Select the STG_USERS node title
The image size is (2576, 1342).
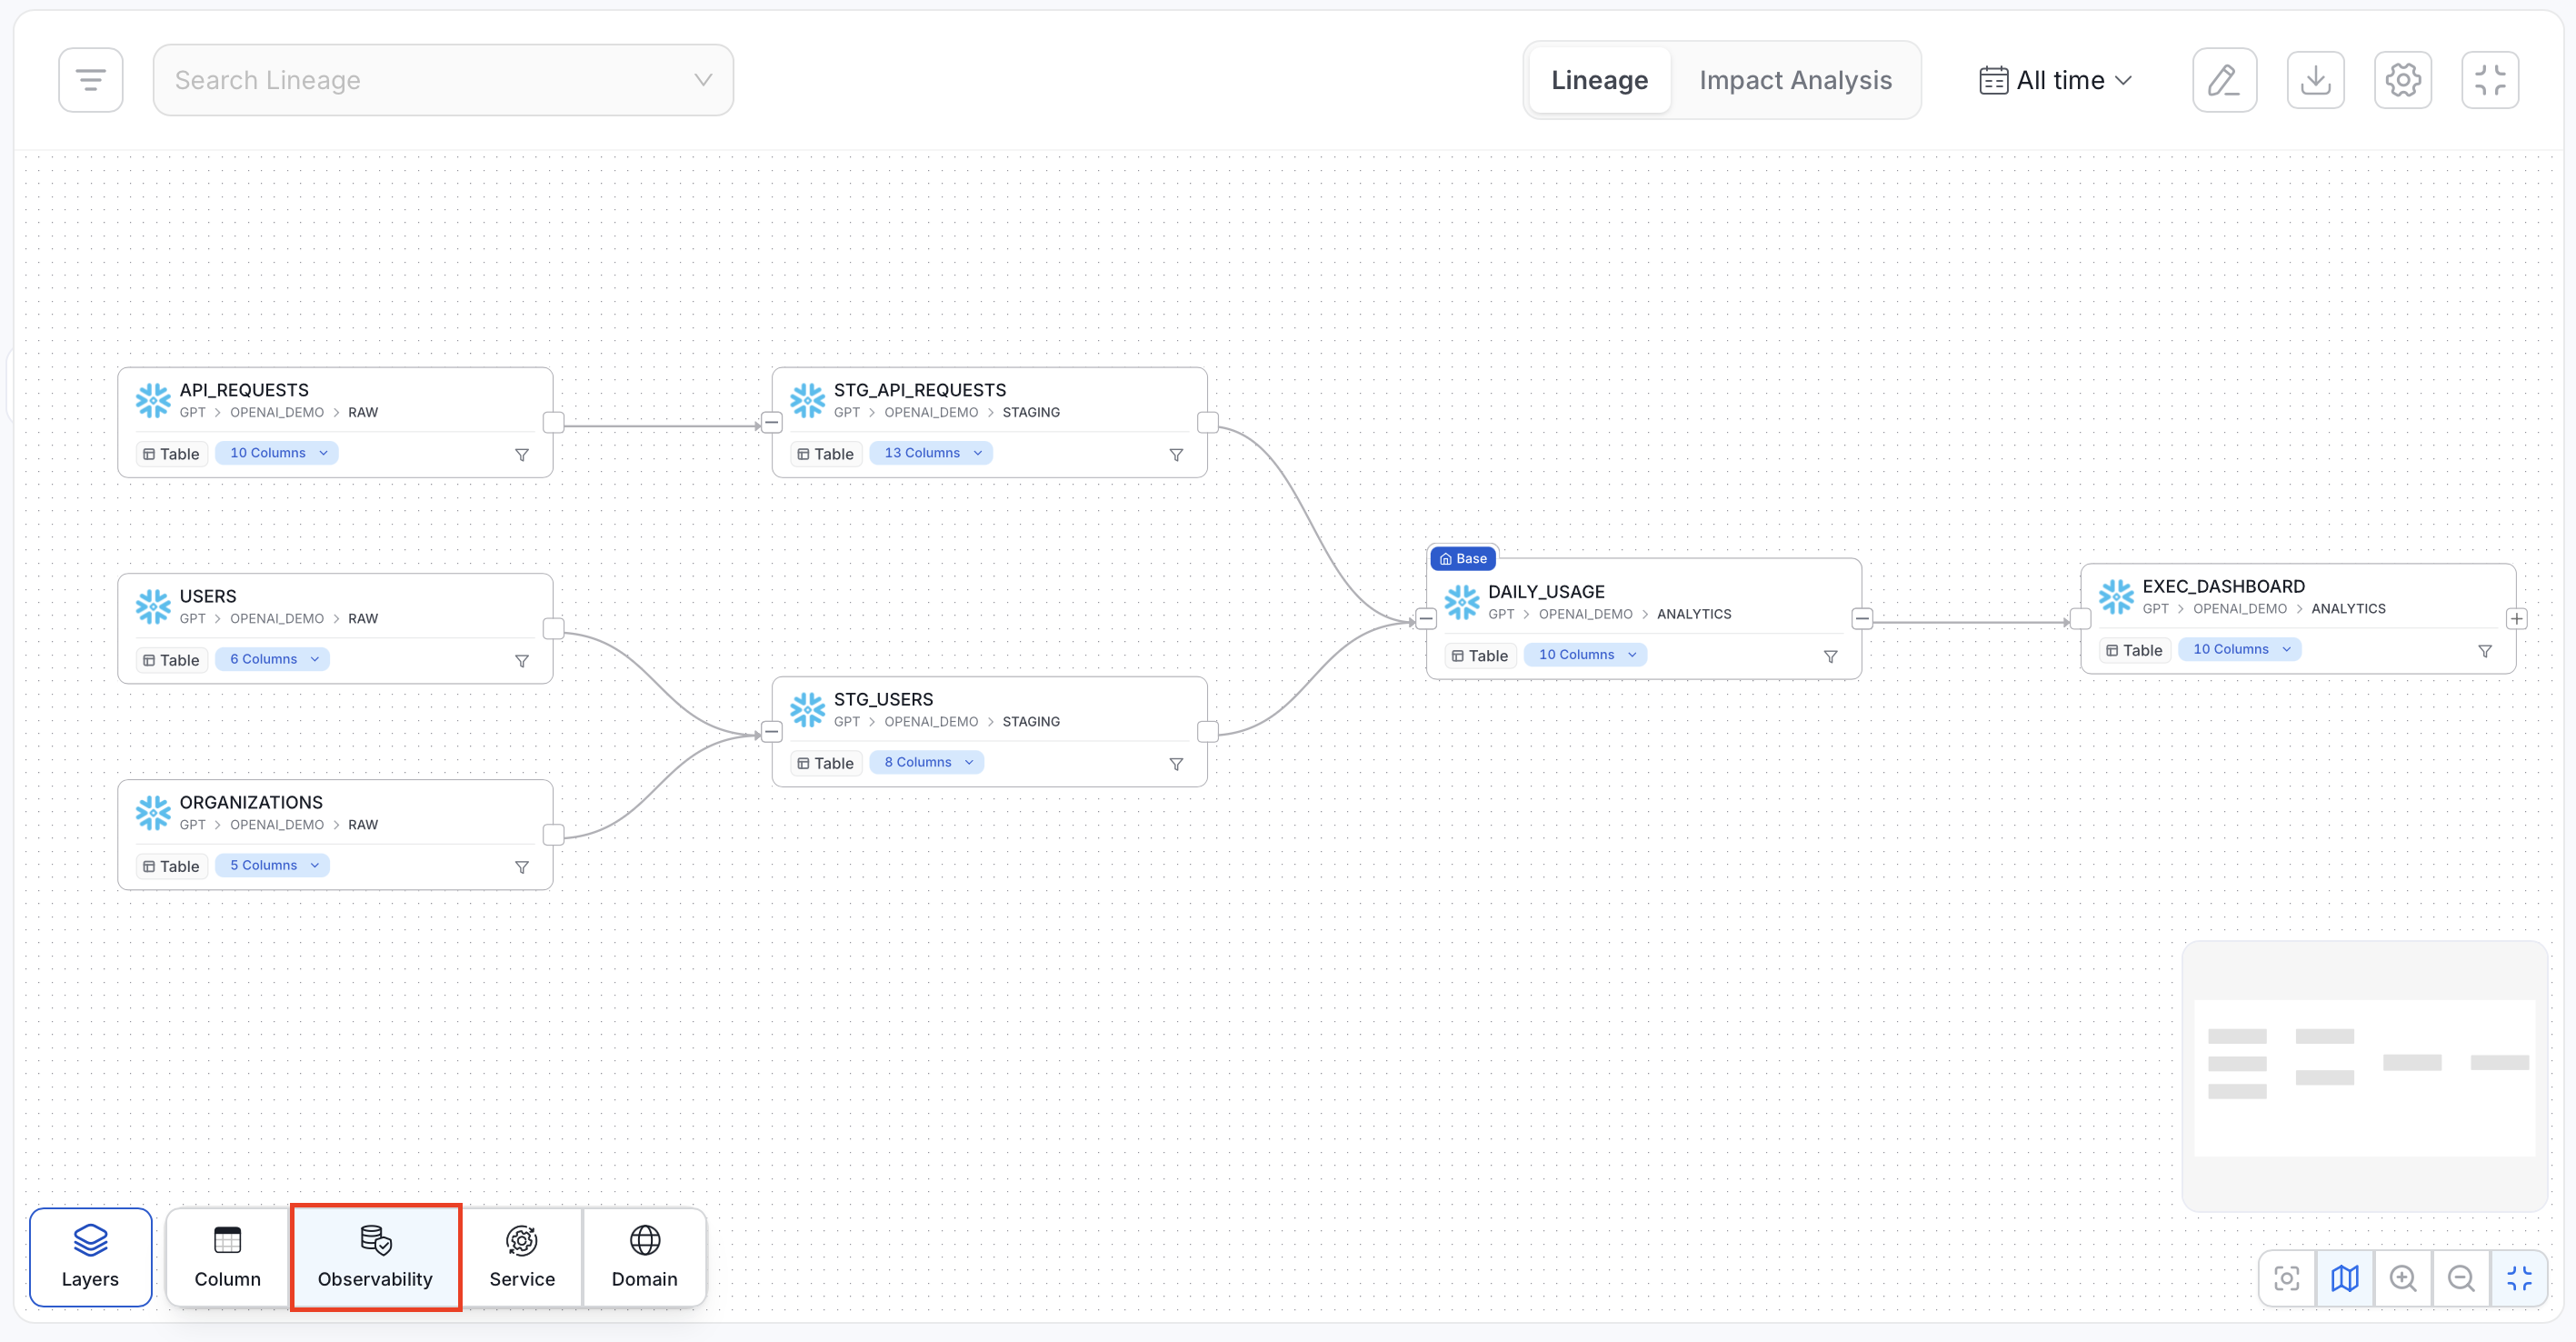pos(883,699)
